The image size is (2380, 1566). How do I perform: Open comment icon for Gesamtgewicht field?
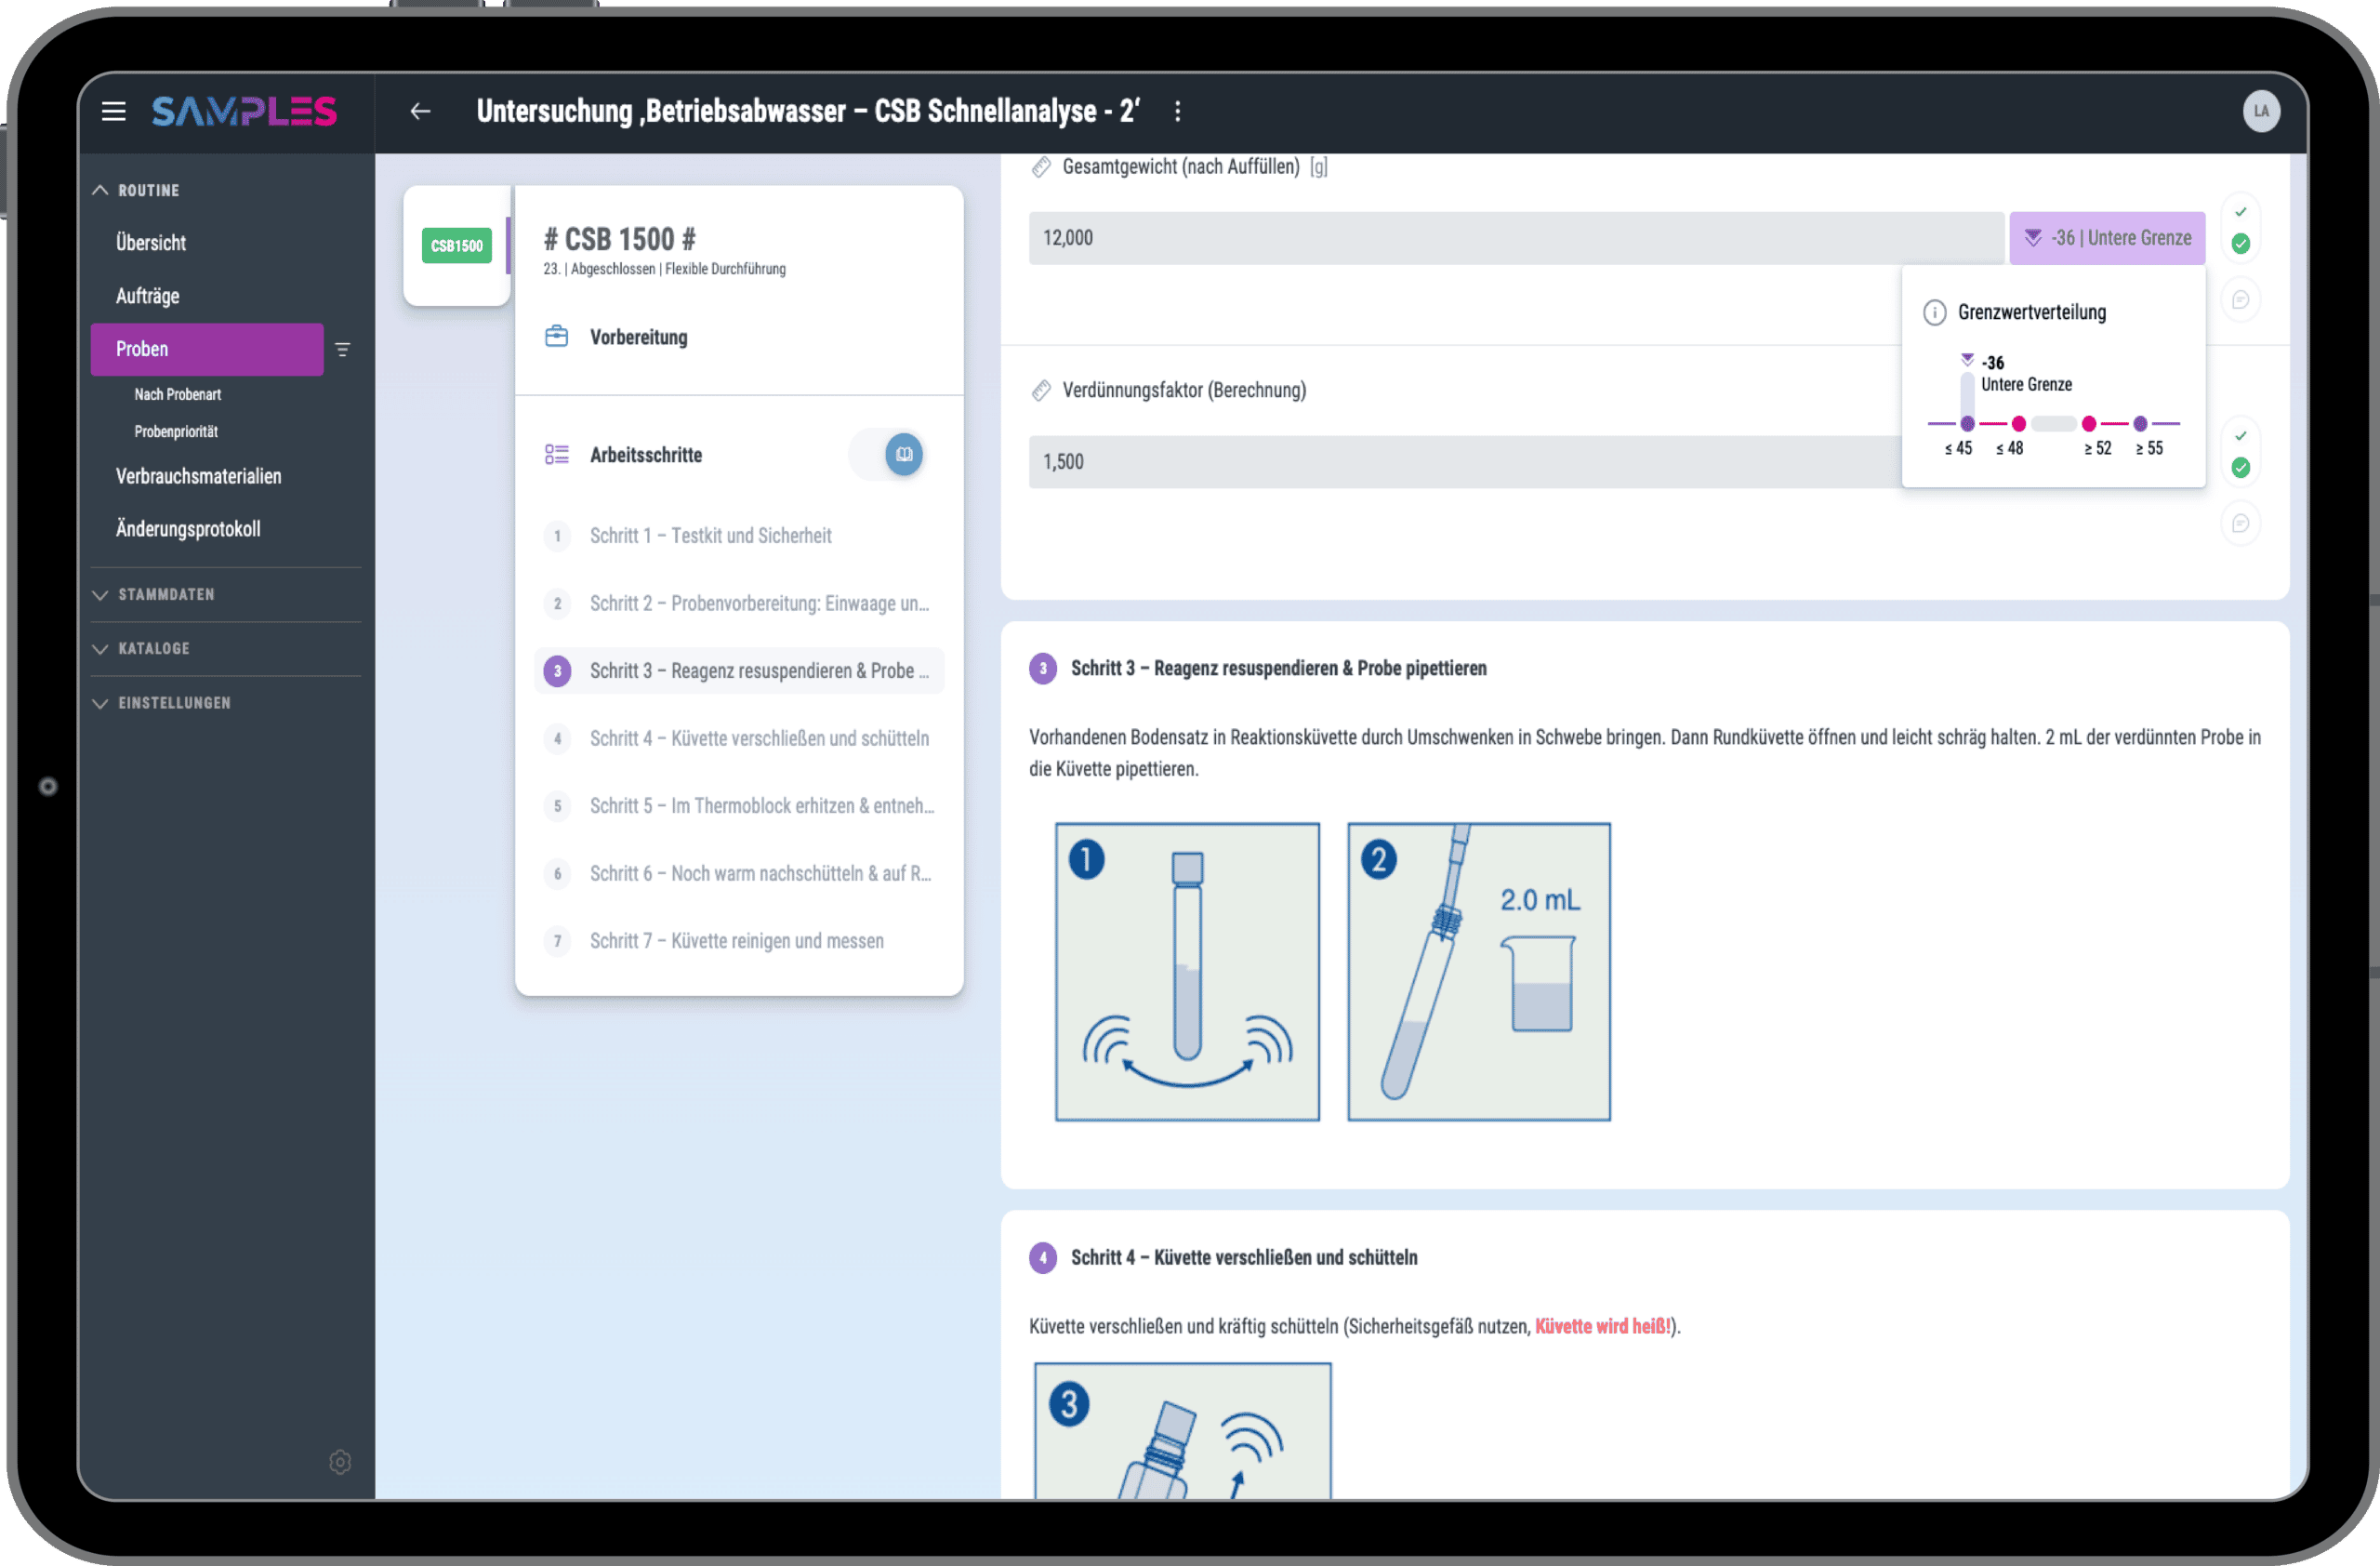2240,299
